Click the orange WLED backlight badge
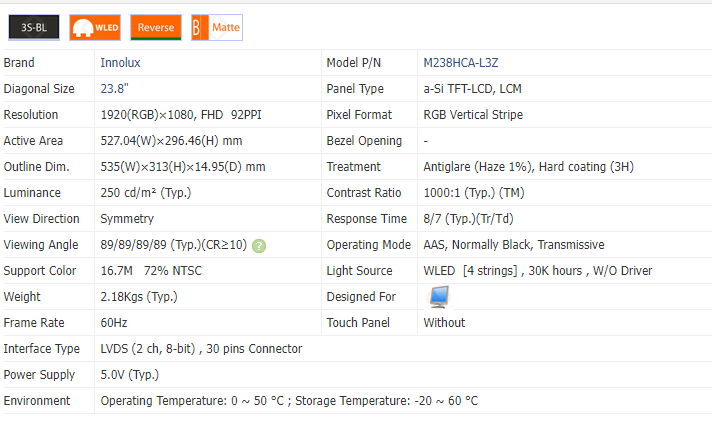The image size is (712, 421). click(x=95, y=28)
